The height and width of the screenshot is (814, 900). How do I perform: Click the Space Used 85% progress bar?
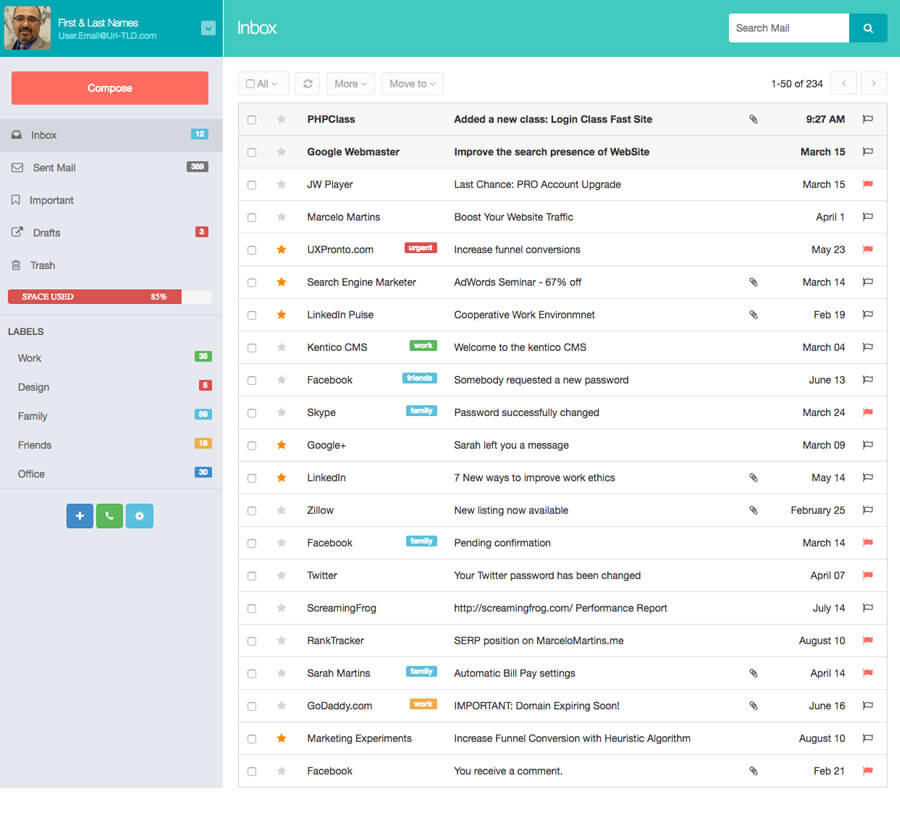tap(110, 297)
